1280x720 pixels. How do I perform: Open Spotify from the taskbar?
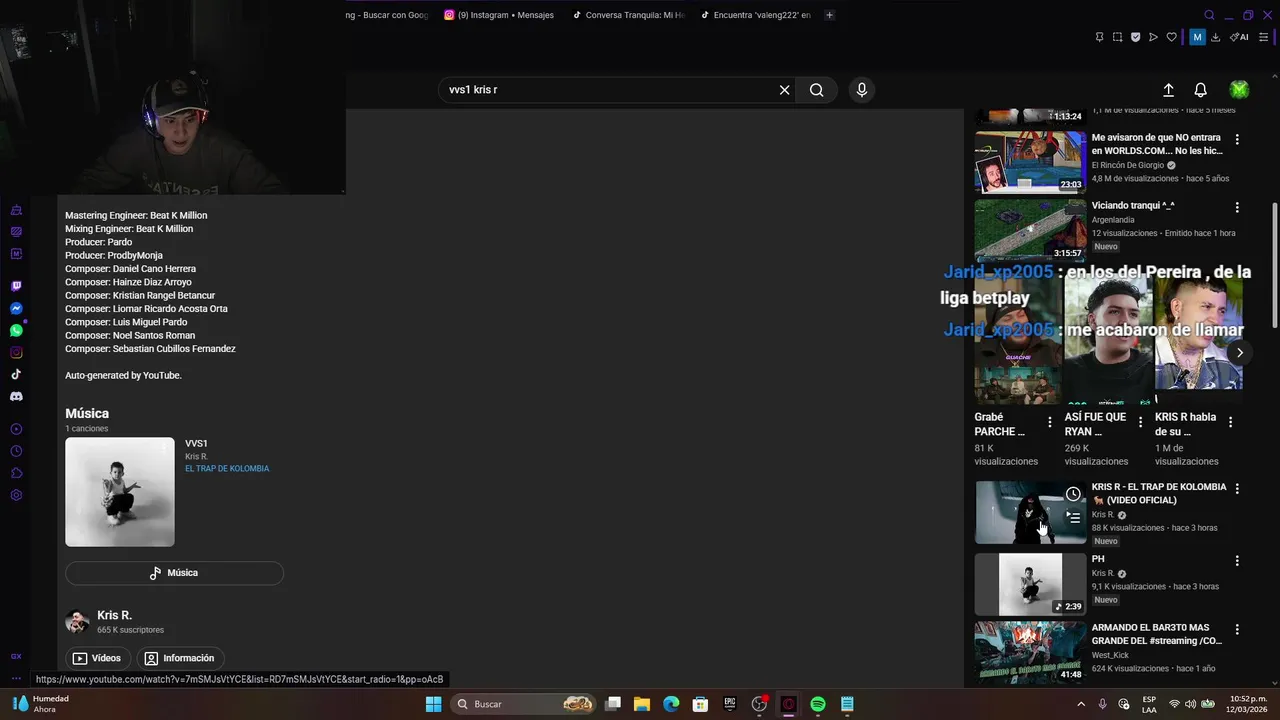818,704
